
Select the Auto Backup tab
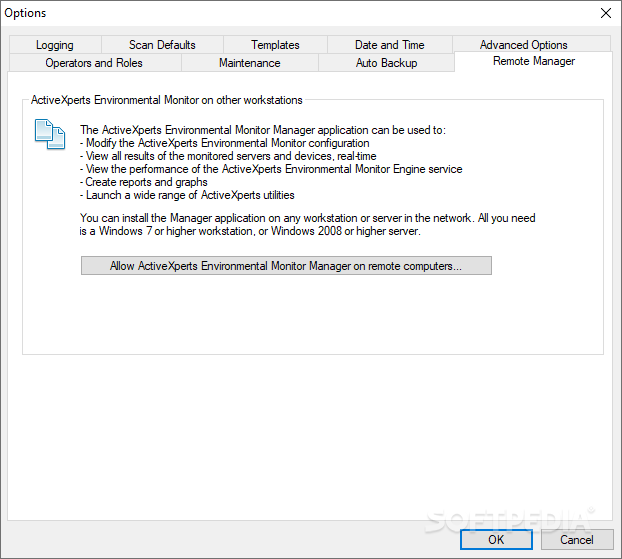386,63
